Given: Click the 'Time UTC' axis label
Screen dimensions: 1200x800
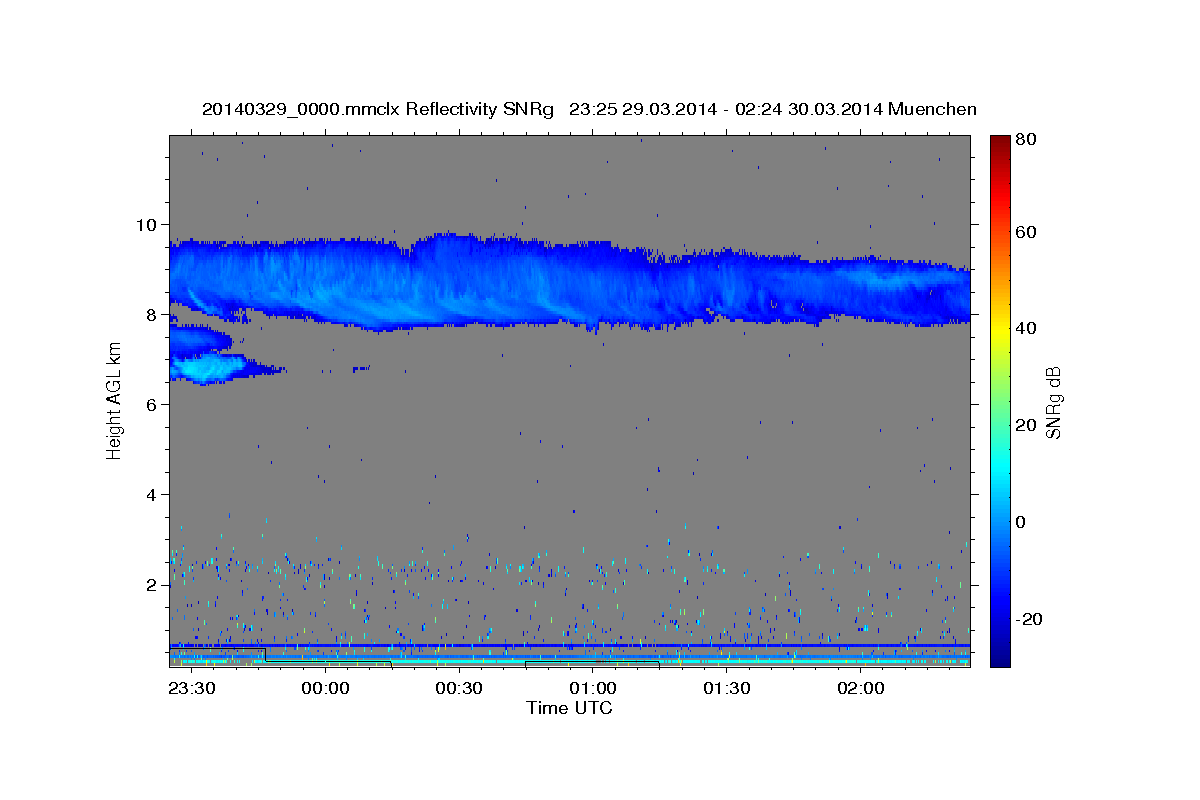Looking at the screenshot, I should tap(569, 708).
